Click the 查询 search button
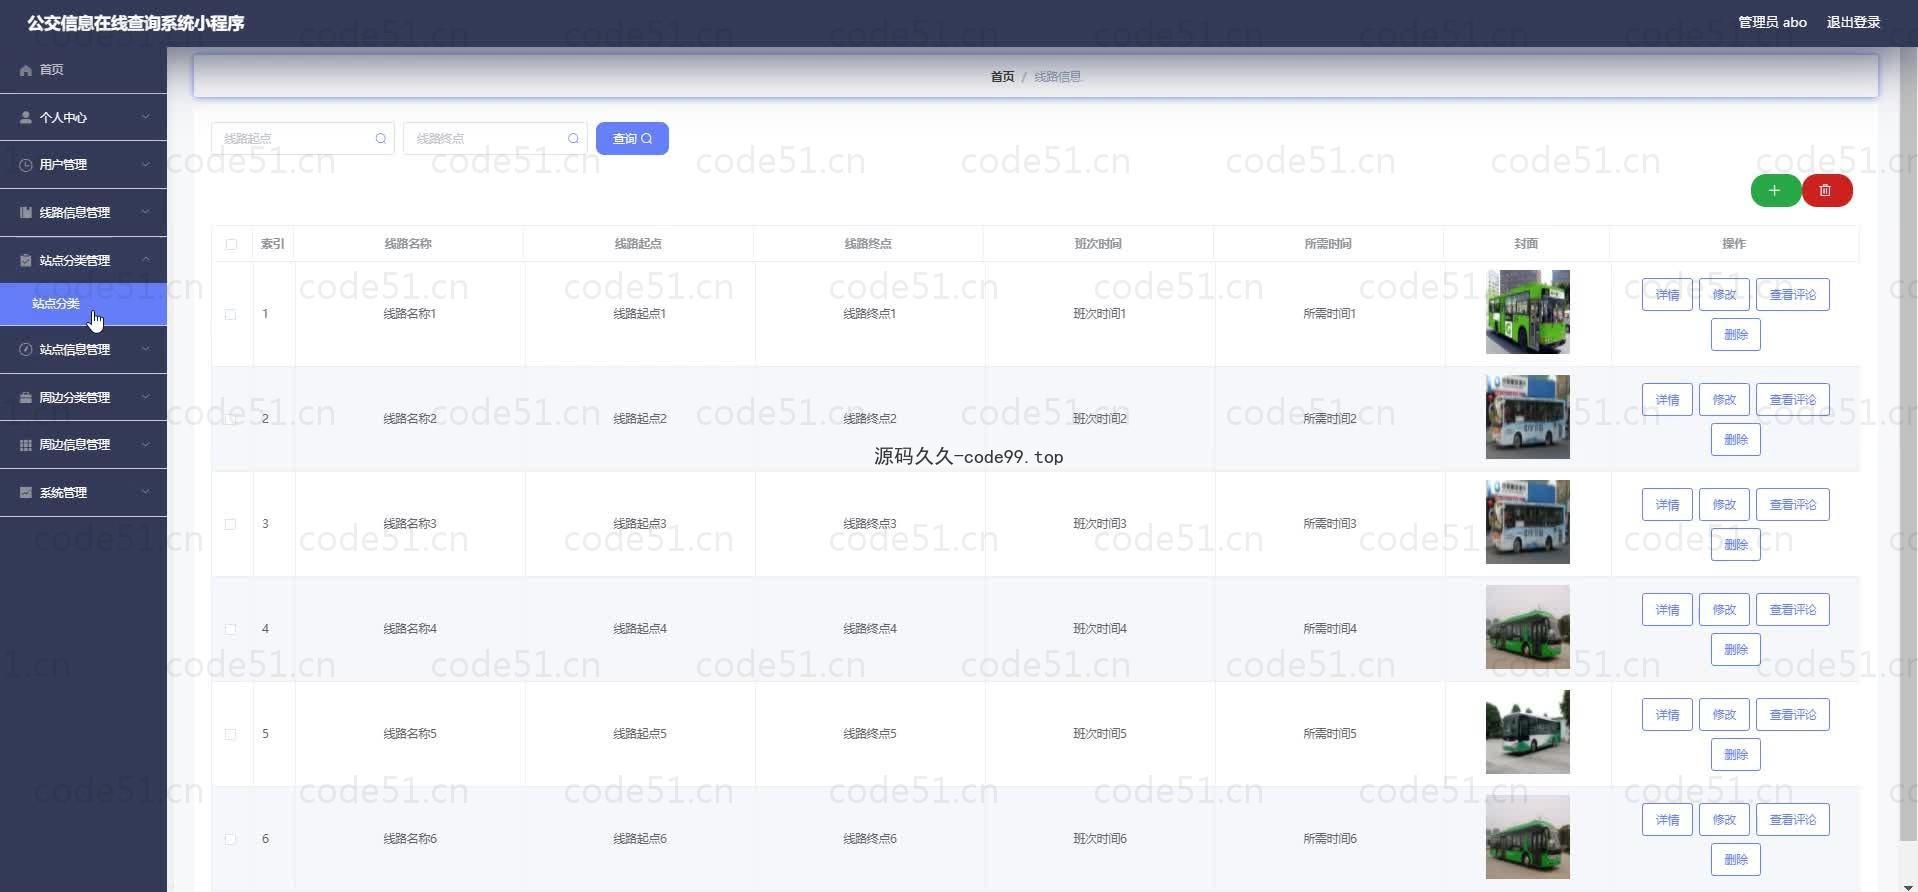The width and height of the screenshot is (1918, 892). tap(632, 138)
